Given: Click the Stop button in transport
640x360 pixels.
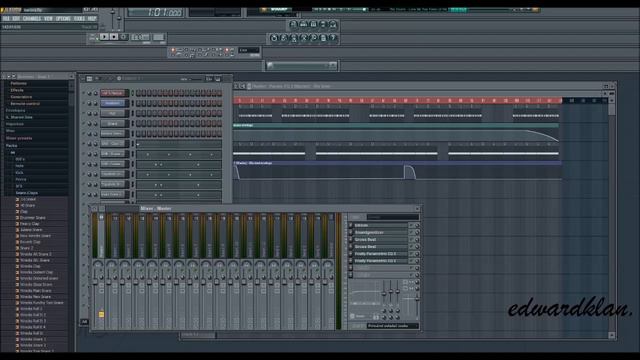Looking at the screenshot, I should [114, 37].
